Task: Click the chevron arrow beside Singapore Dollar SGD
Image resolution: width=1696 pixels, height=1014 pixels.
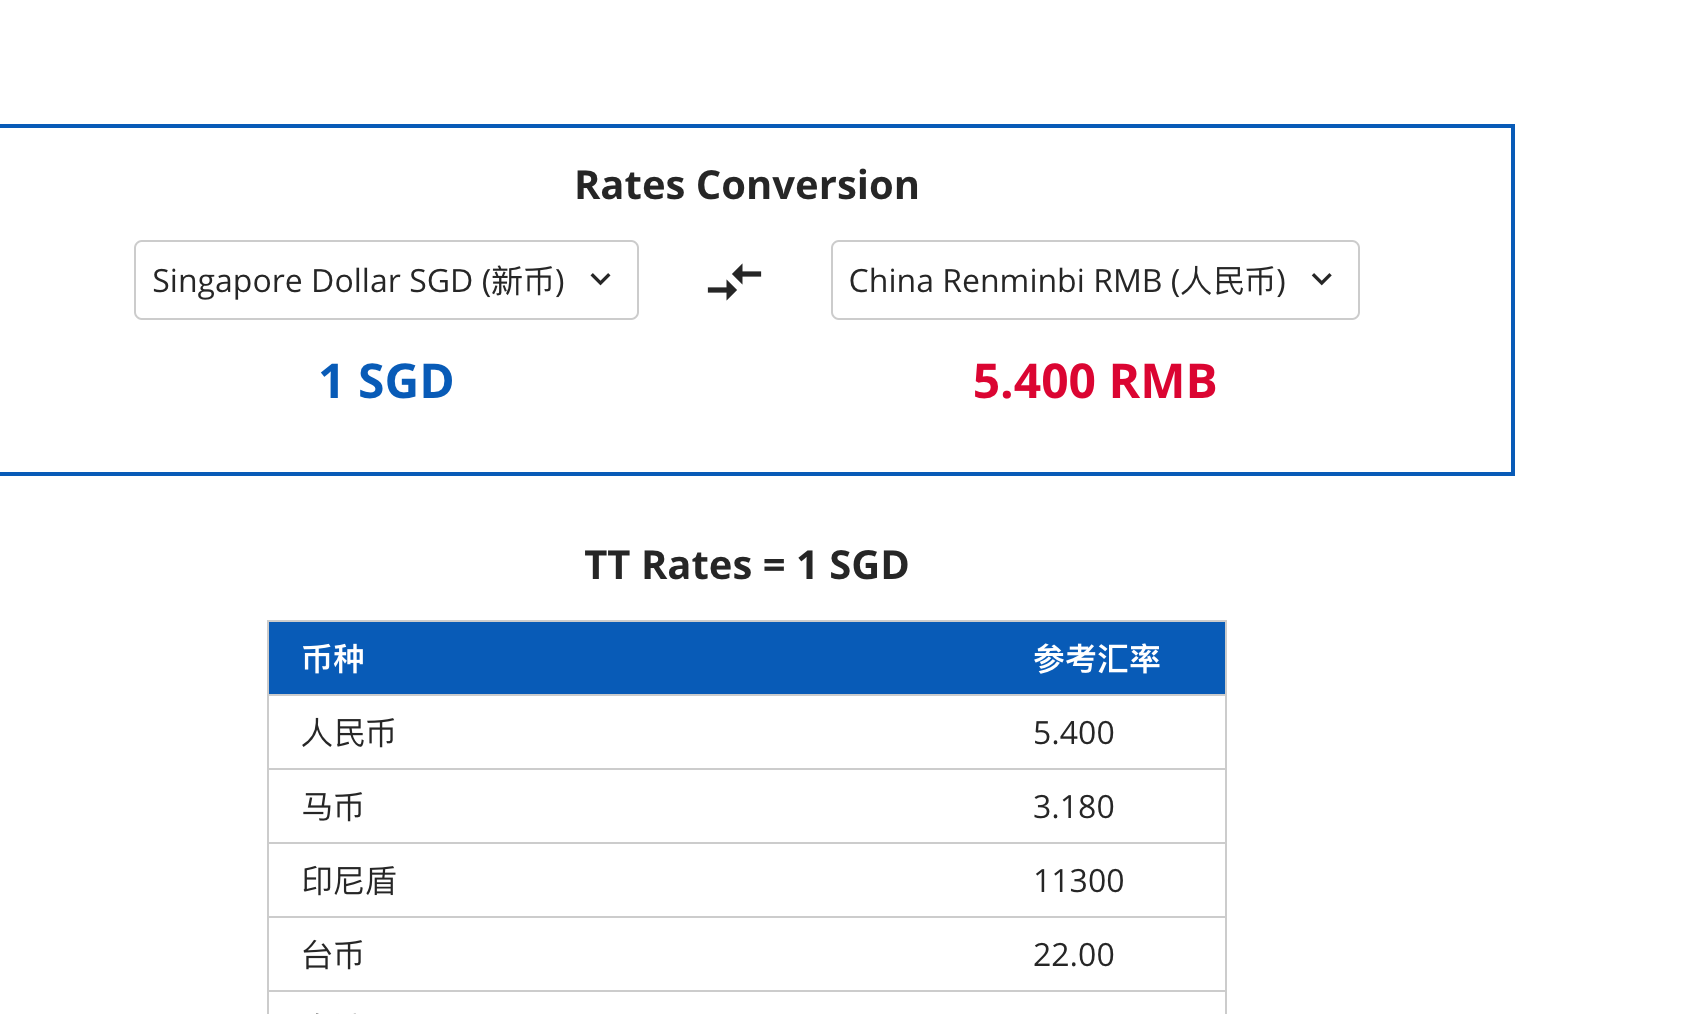Action: [601, 280]
